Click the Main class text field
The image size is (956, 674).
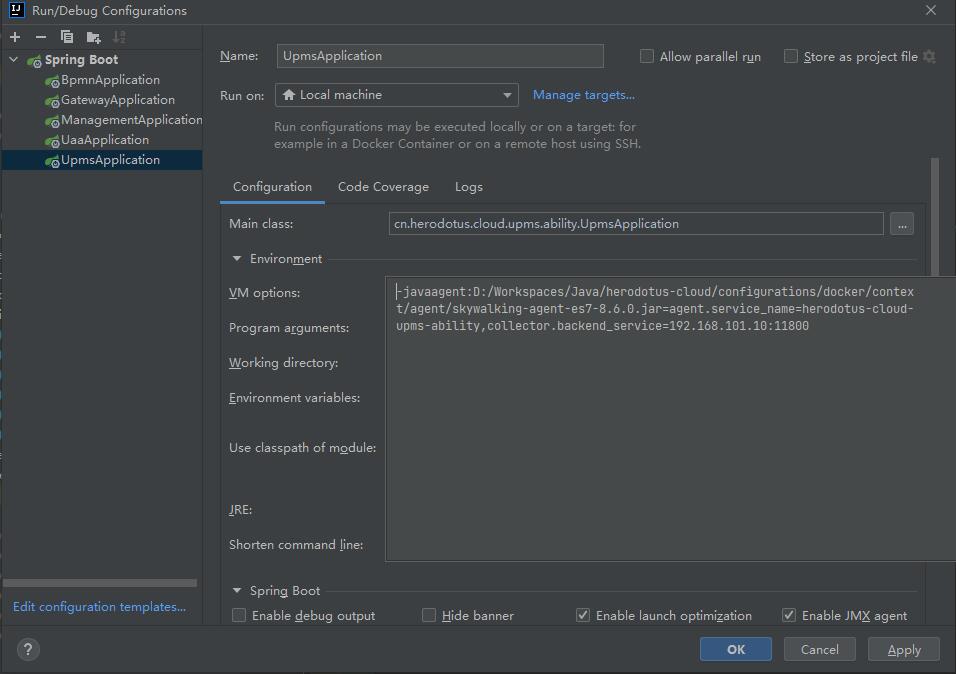(x=636, y=224)
